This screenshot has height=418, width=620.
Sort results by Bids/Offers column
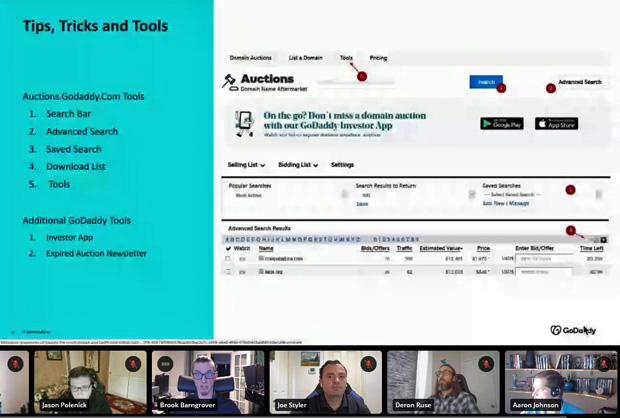[x=375, y=248]
